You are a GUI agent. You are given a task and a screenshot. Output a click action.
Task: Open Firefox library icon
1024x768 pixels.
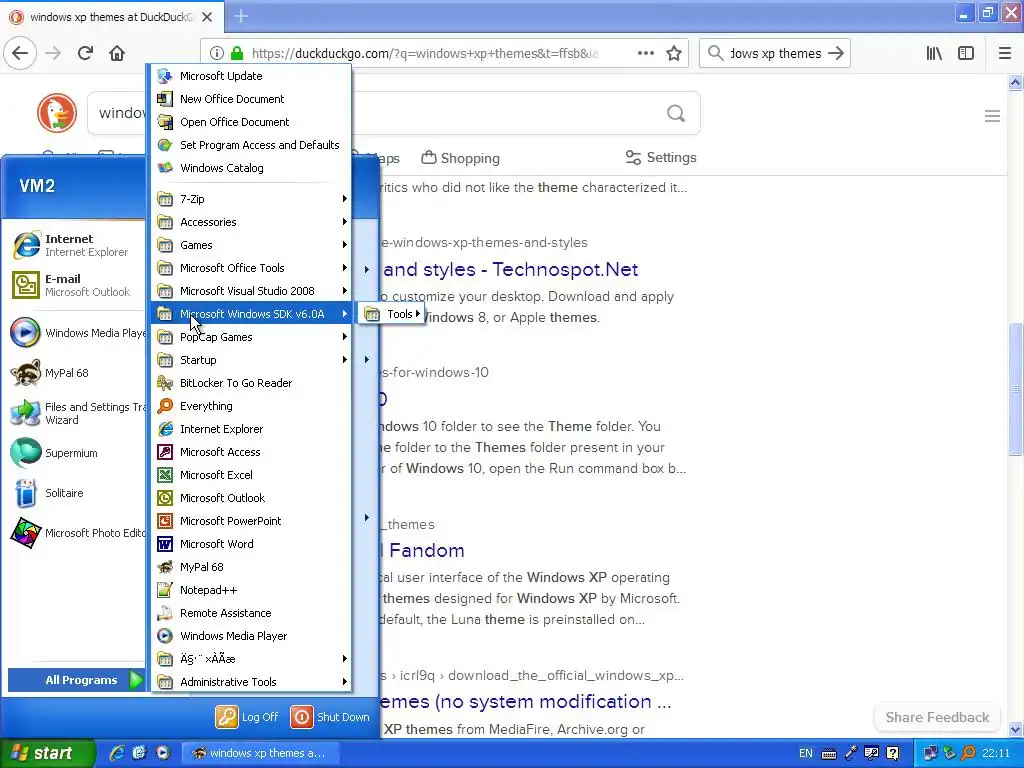click(934, 53)
